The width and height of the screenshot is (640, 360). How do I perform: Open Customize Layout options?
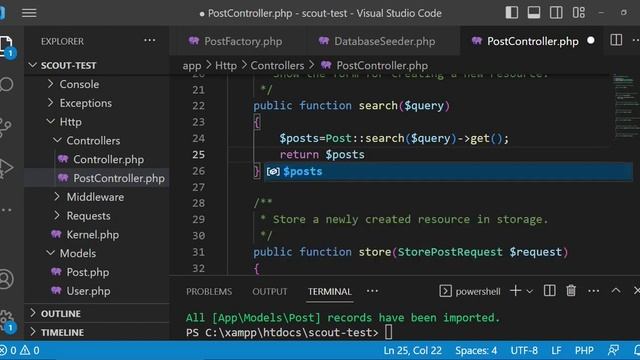point(578,13)
